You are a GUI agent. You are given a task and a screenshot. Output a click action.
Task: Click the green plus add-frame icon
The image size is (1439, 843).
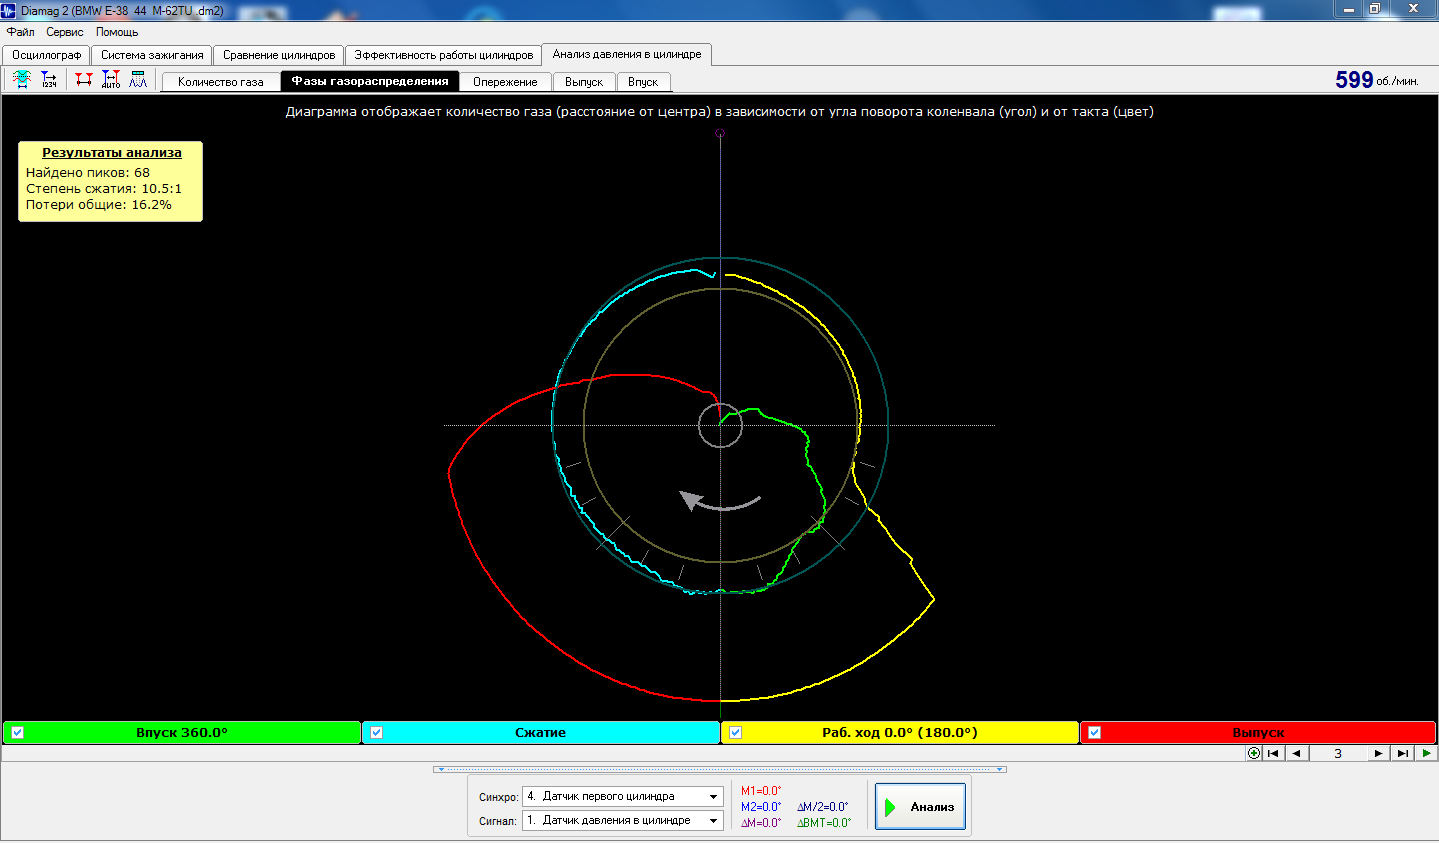coord(1254,753)
